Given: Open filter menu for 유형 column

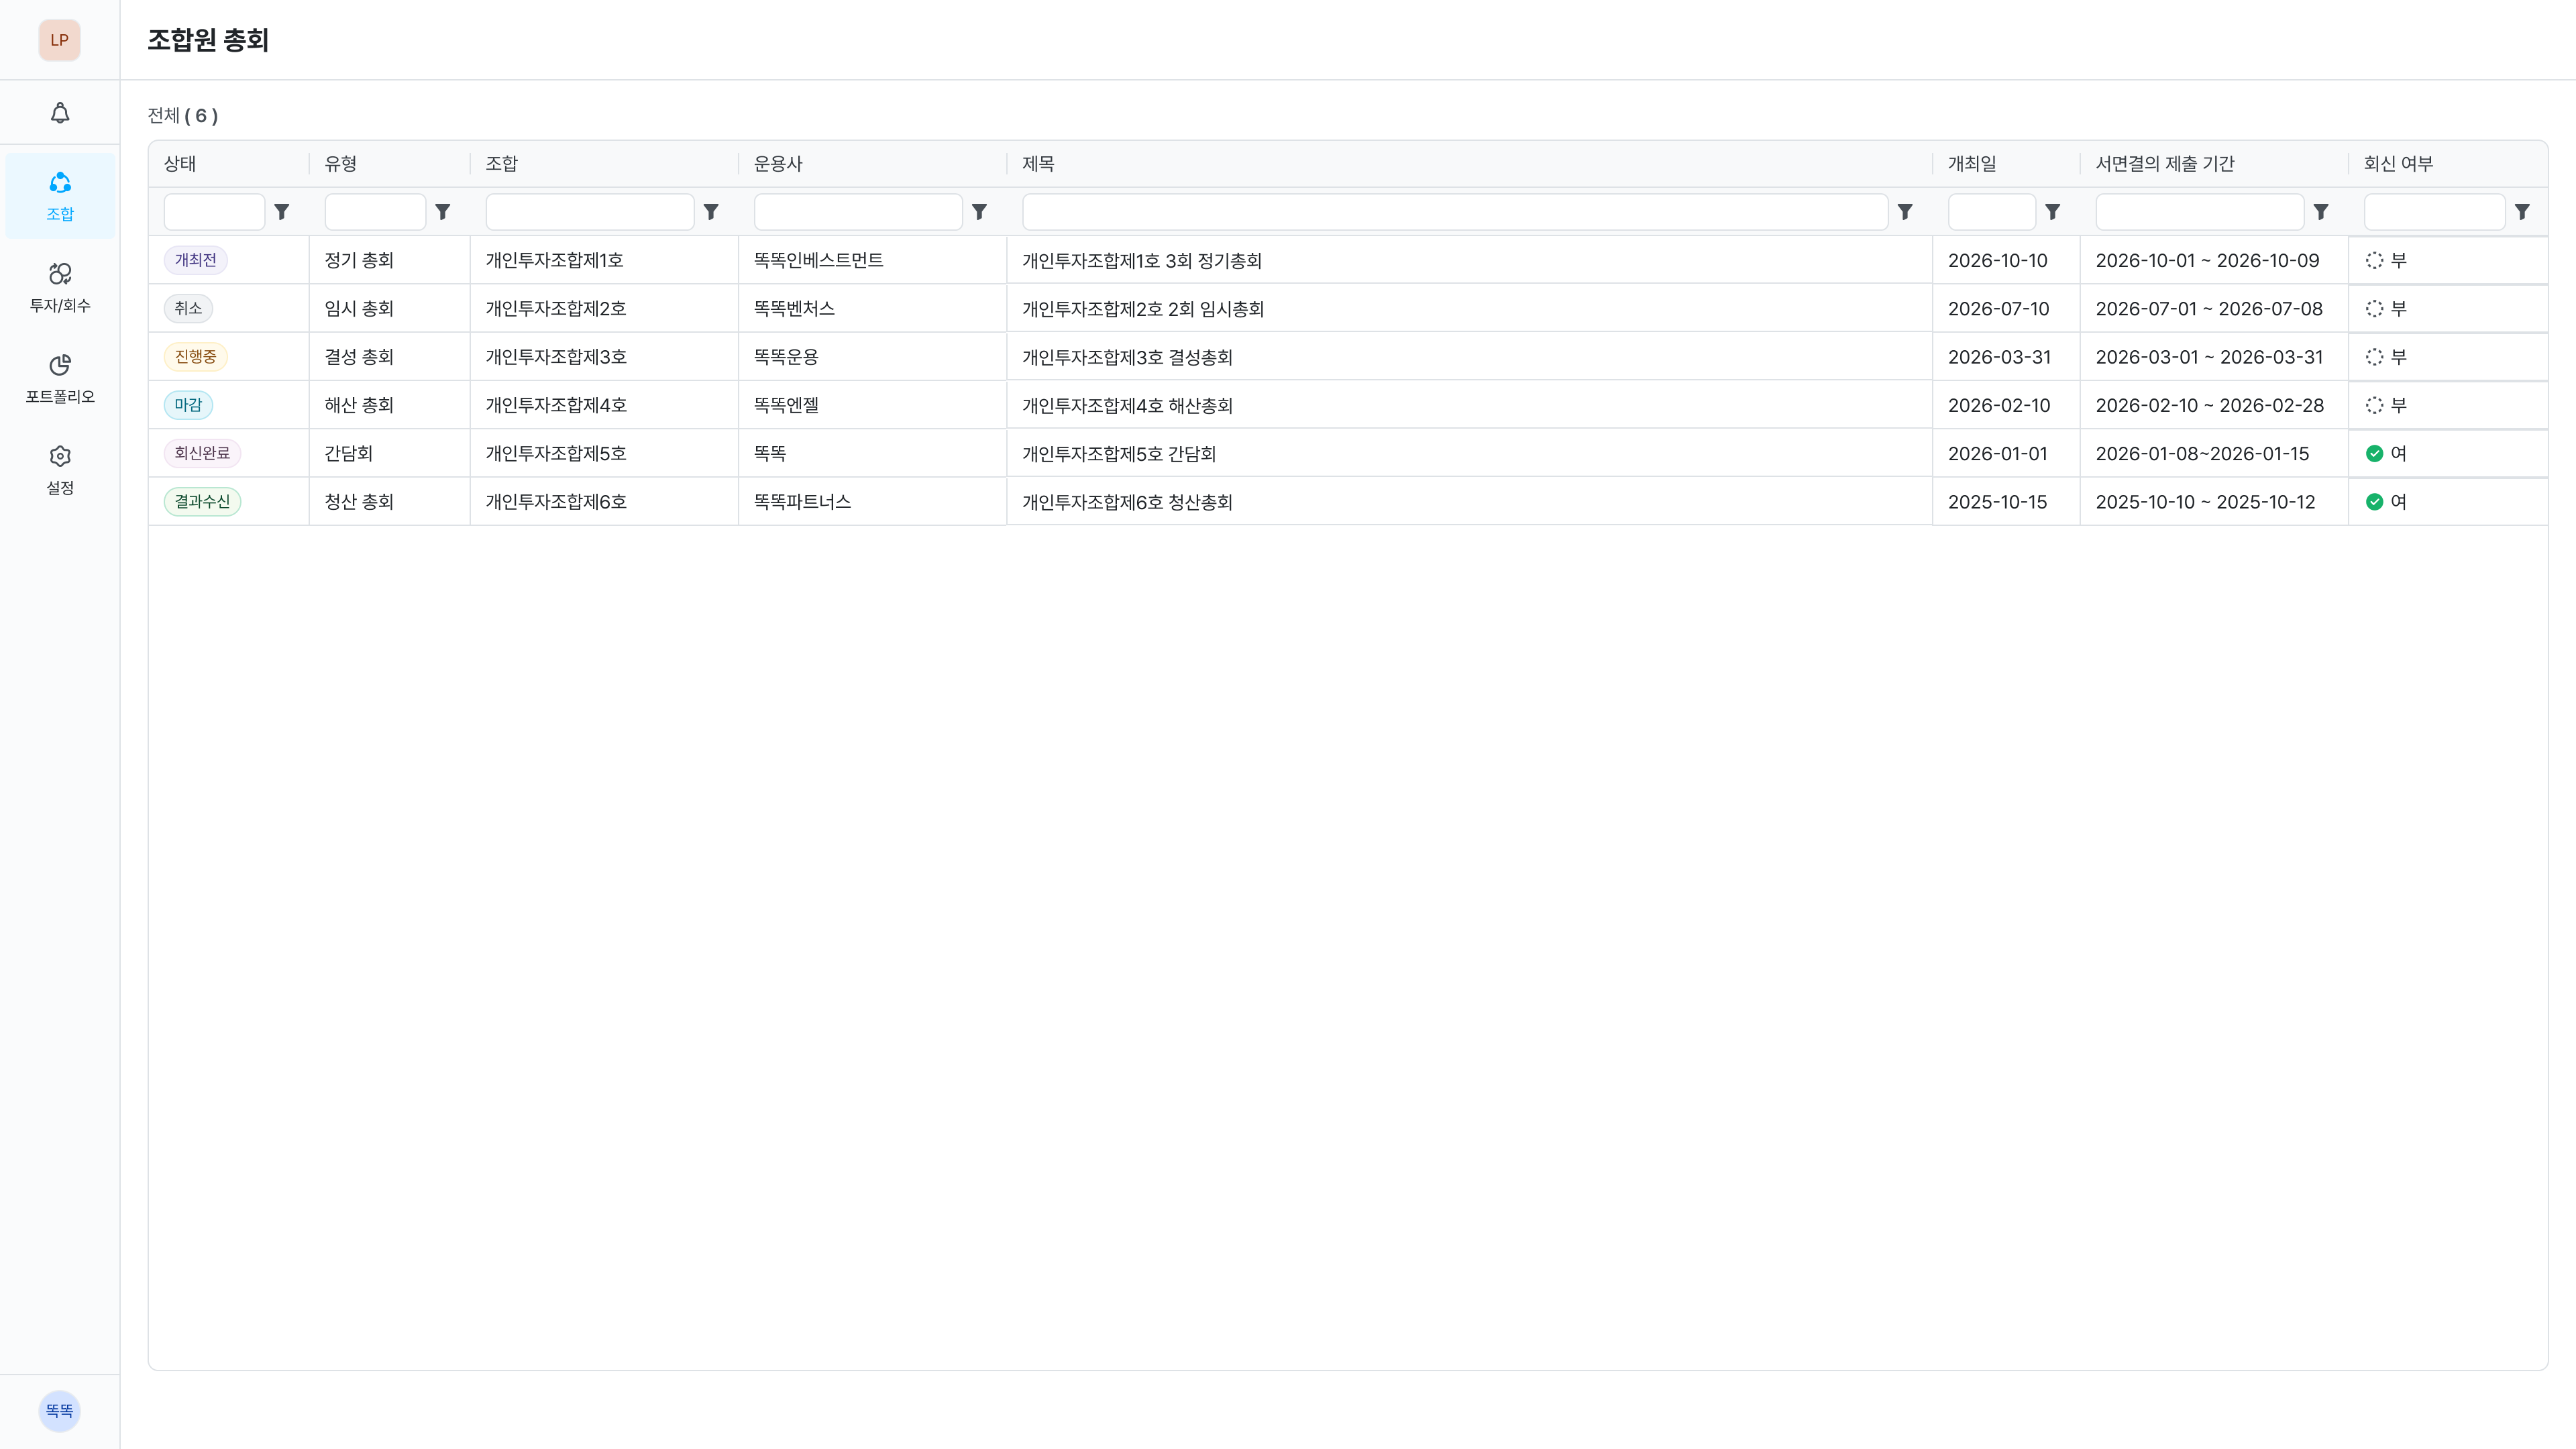Looking at the screenshot, I should point(443,212).
